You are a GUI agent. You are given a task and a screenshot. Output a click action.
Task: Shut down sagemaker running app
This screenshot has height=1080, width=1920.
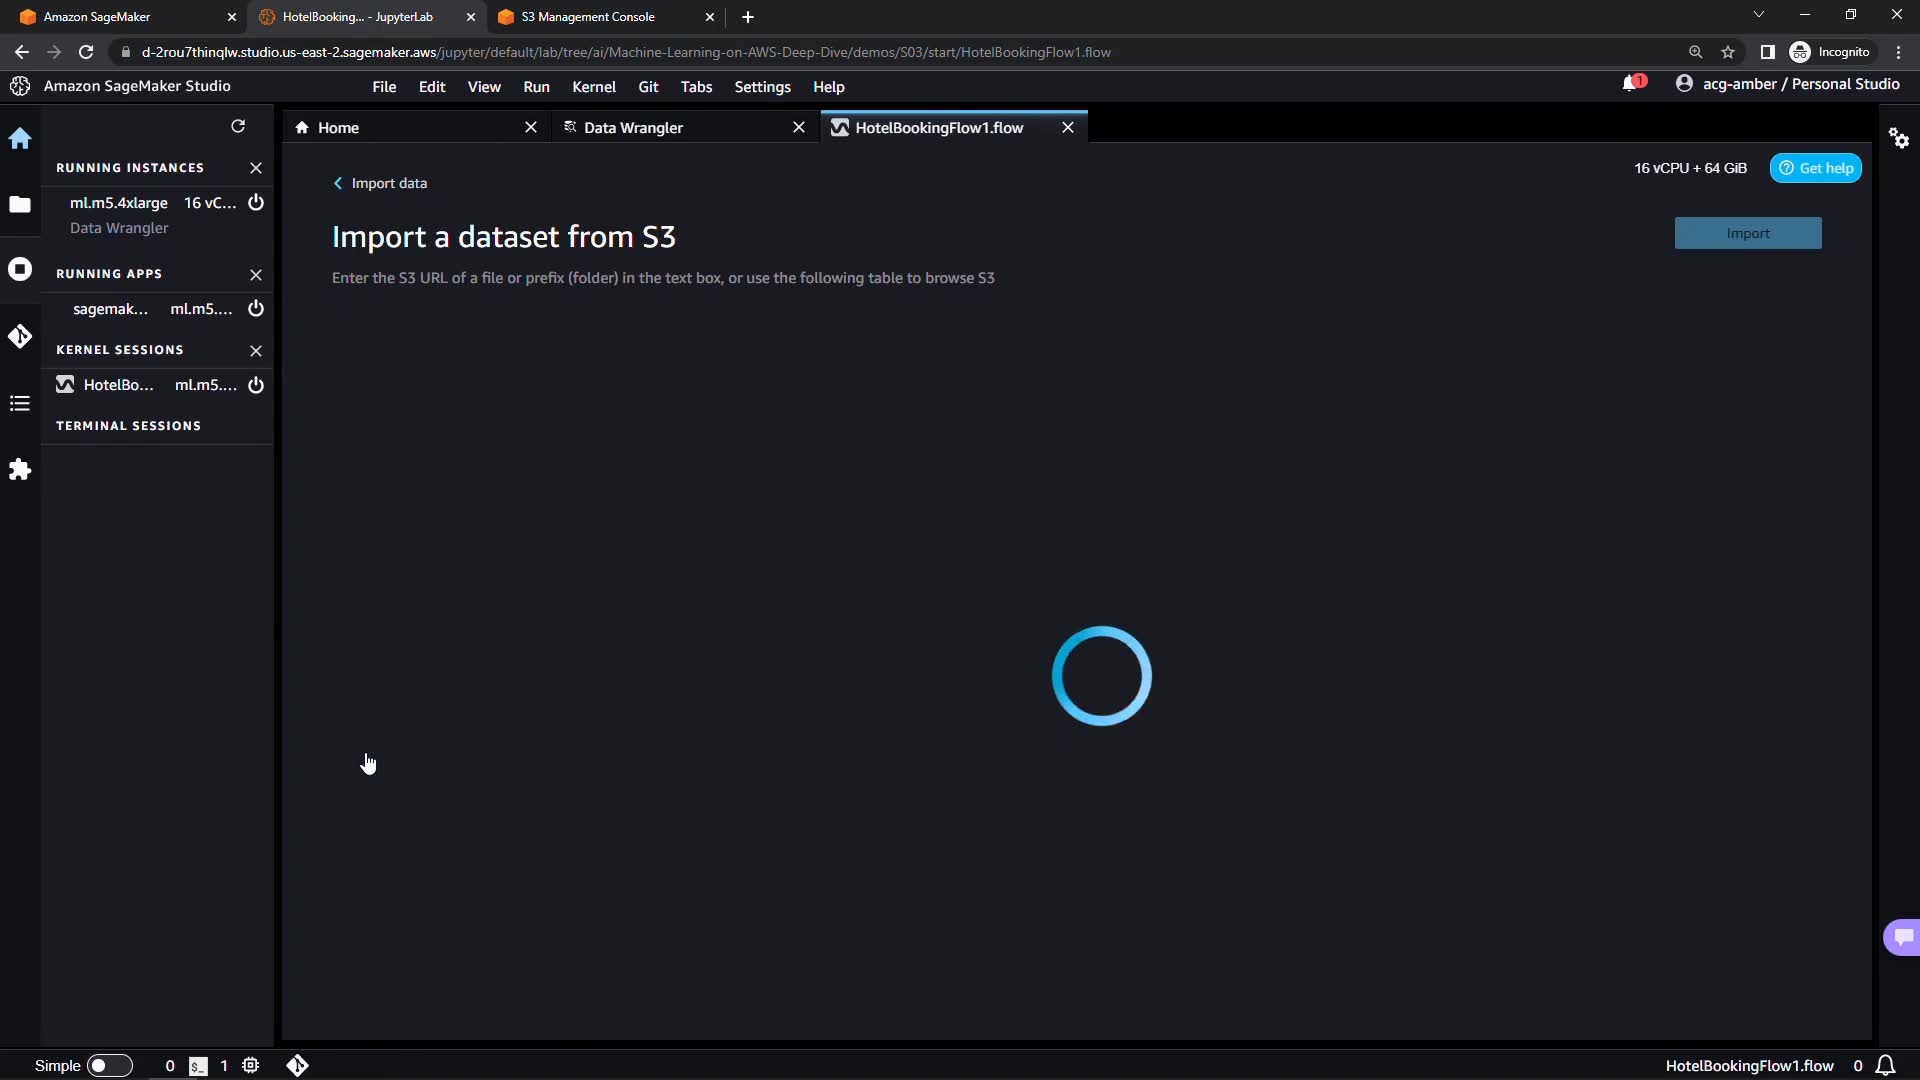pyautogui.click(x=256, y=309)
